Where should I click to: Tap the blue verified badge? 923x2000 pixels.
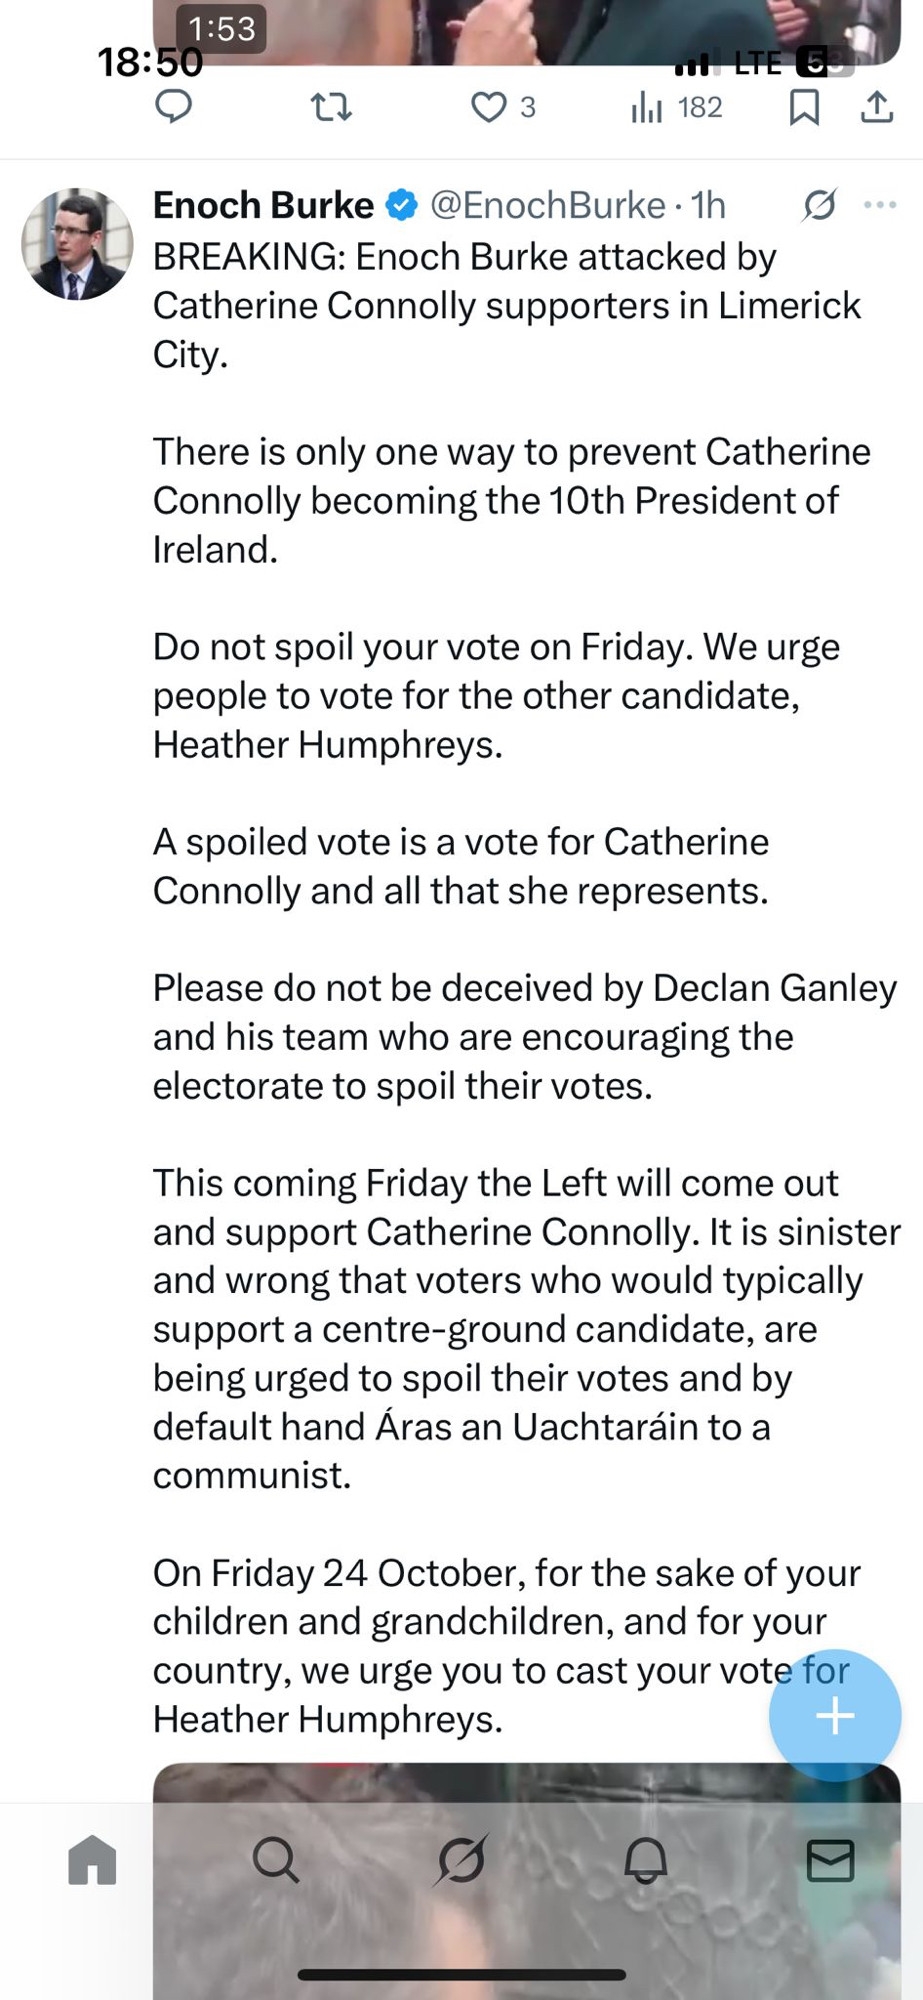401,205
